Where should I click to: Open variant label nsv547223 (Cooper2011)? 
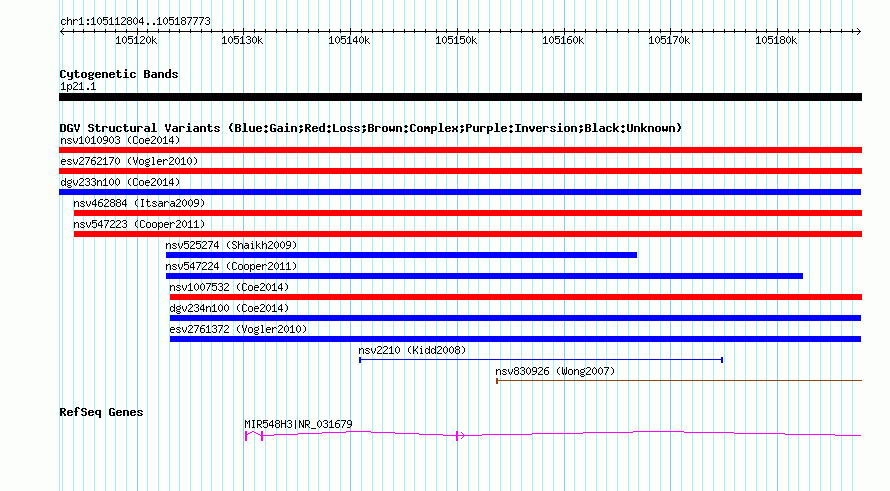point(139,224)
